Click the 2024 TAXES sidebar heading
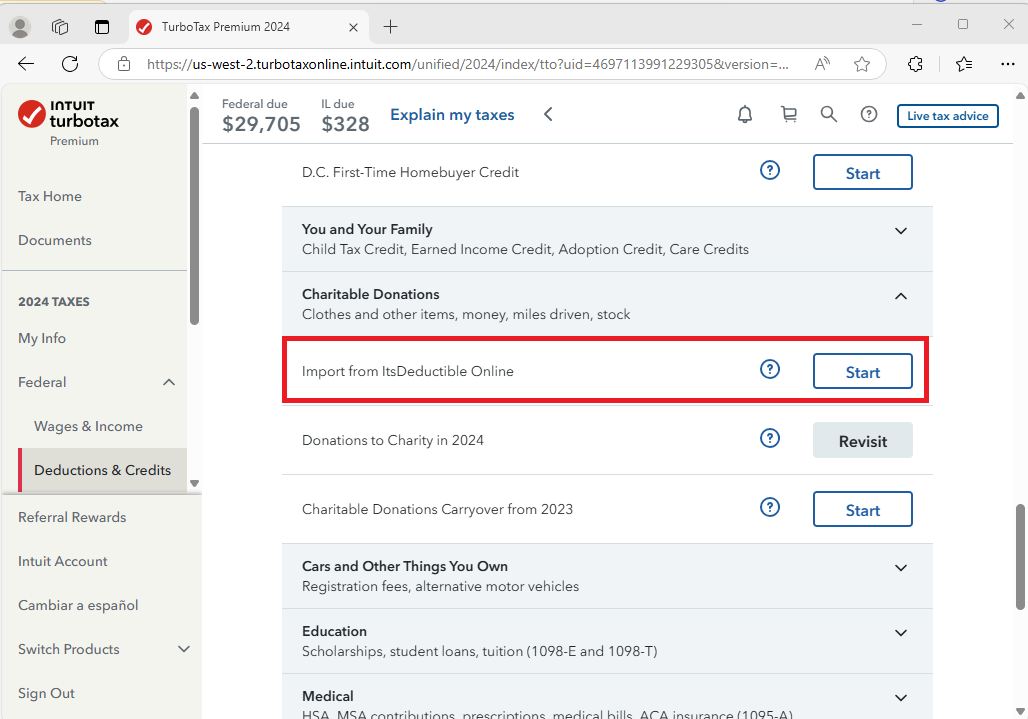 [54, 301]
